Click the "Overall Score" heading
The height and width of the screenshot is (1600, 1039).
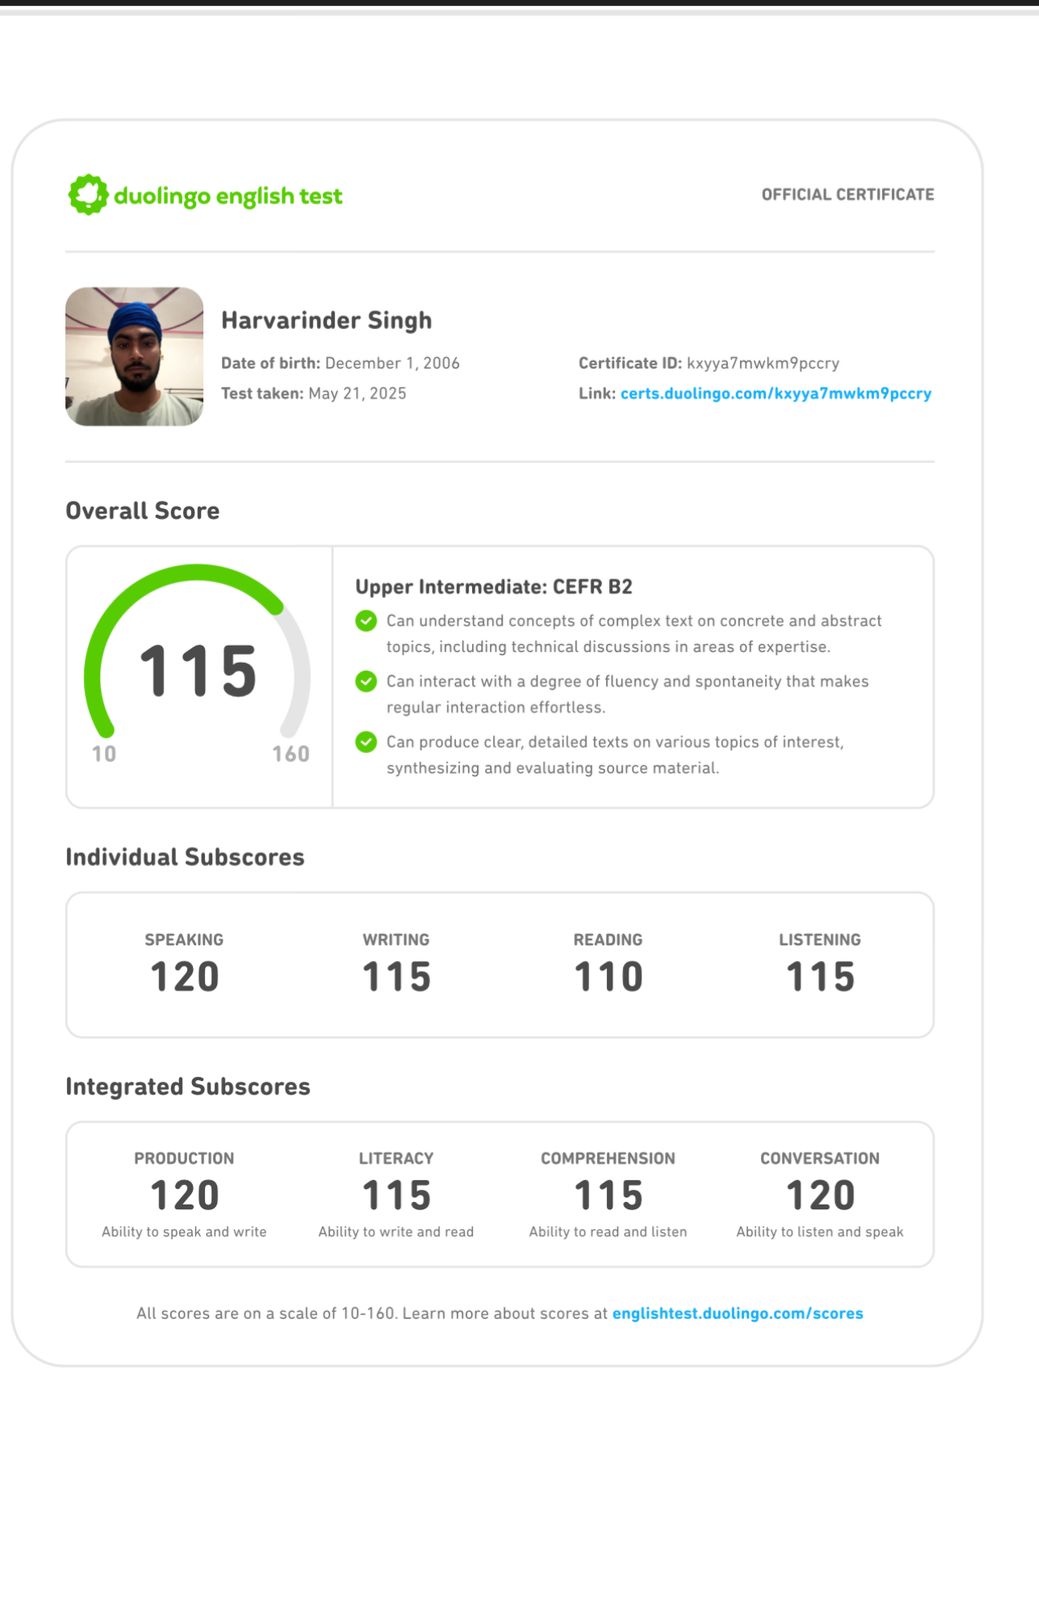click(143, 510)
